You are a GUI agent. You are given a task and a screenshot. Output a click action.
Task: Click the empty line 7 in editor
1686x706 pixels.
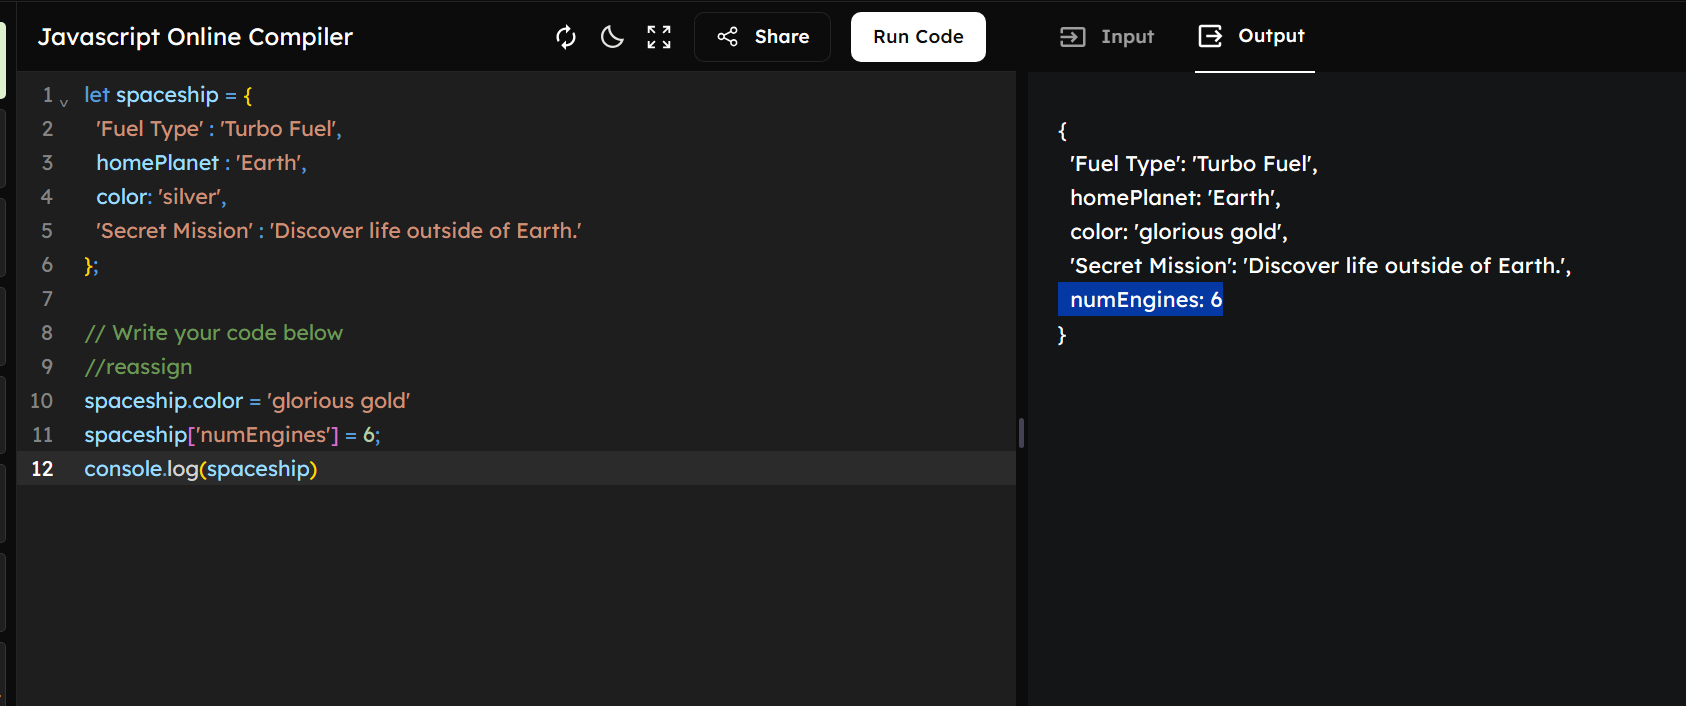[400, 299]
